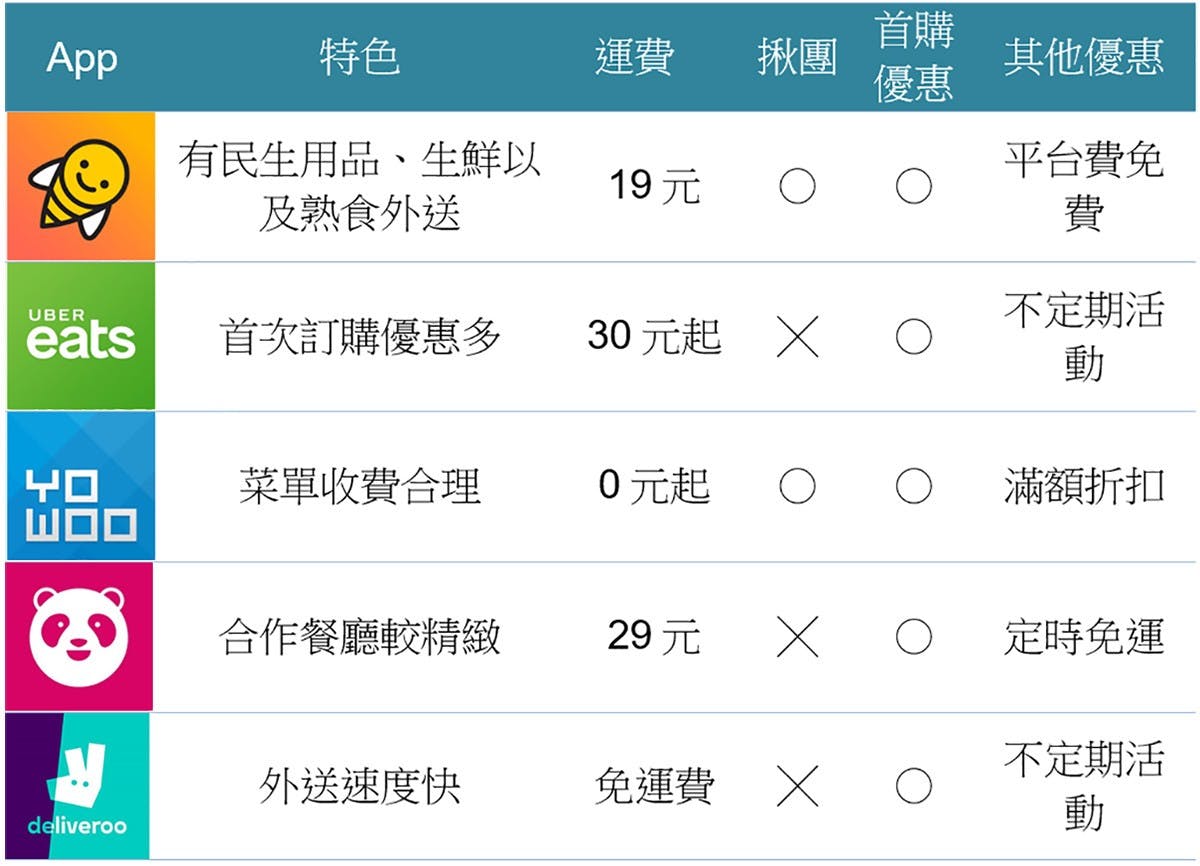
Task: Click the 特色 column header
Action: tap(360, 57)
